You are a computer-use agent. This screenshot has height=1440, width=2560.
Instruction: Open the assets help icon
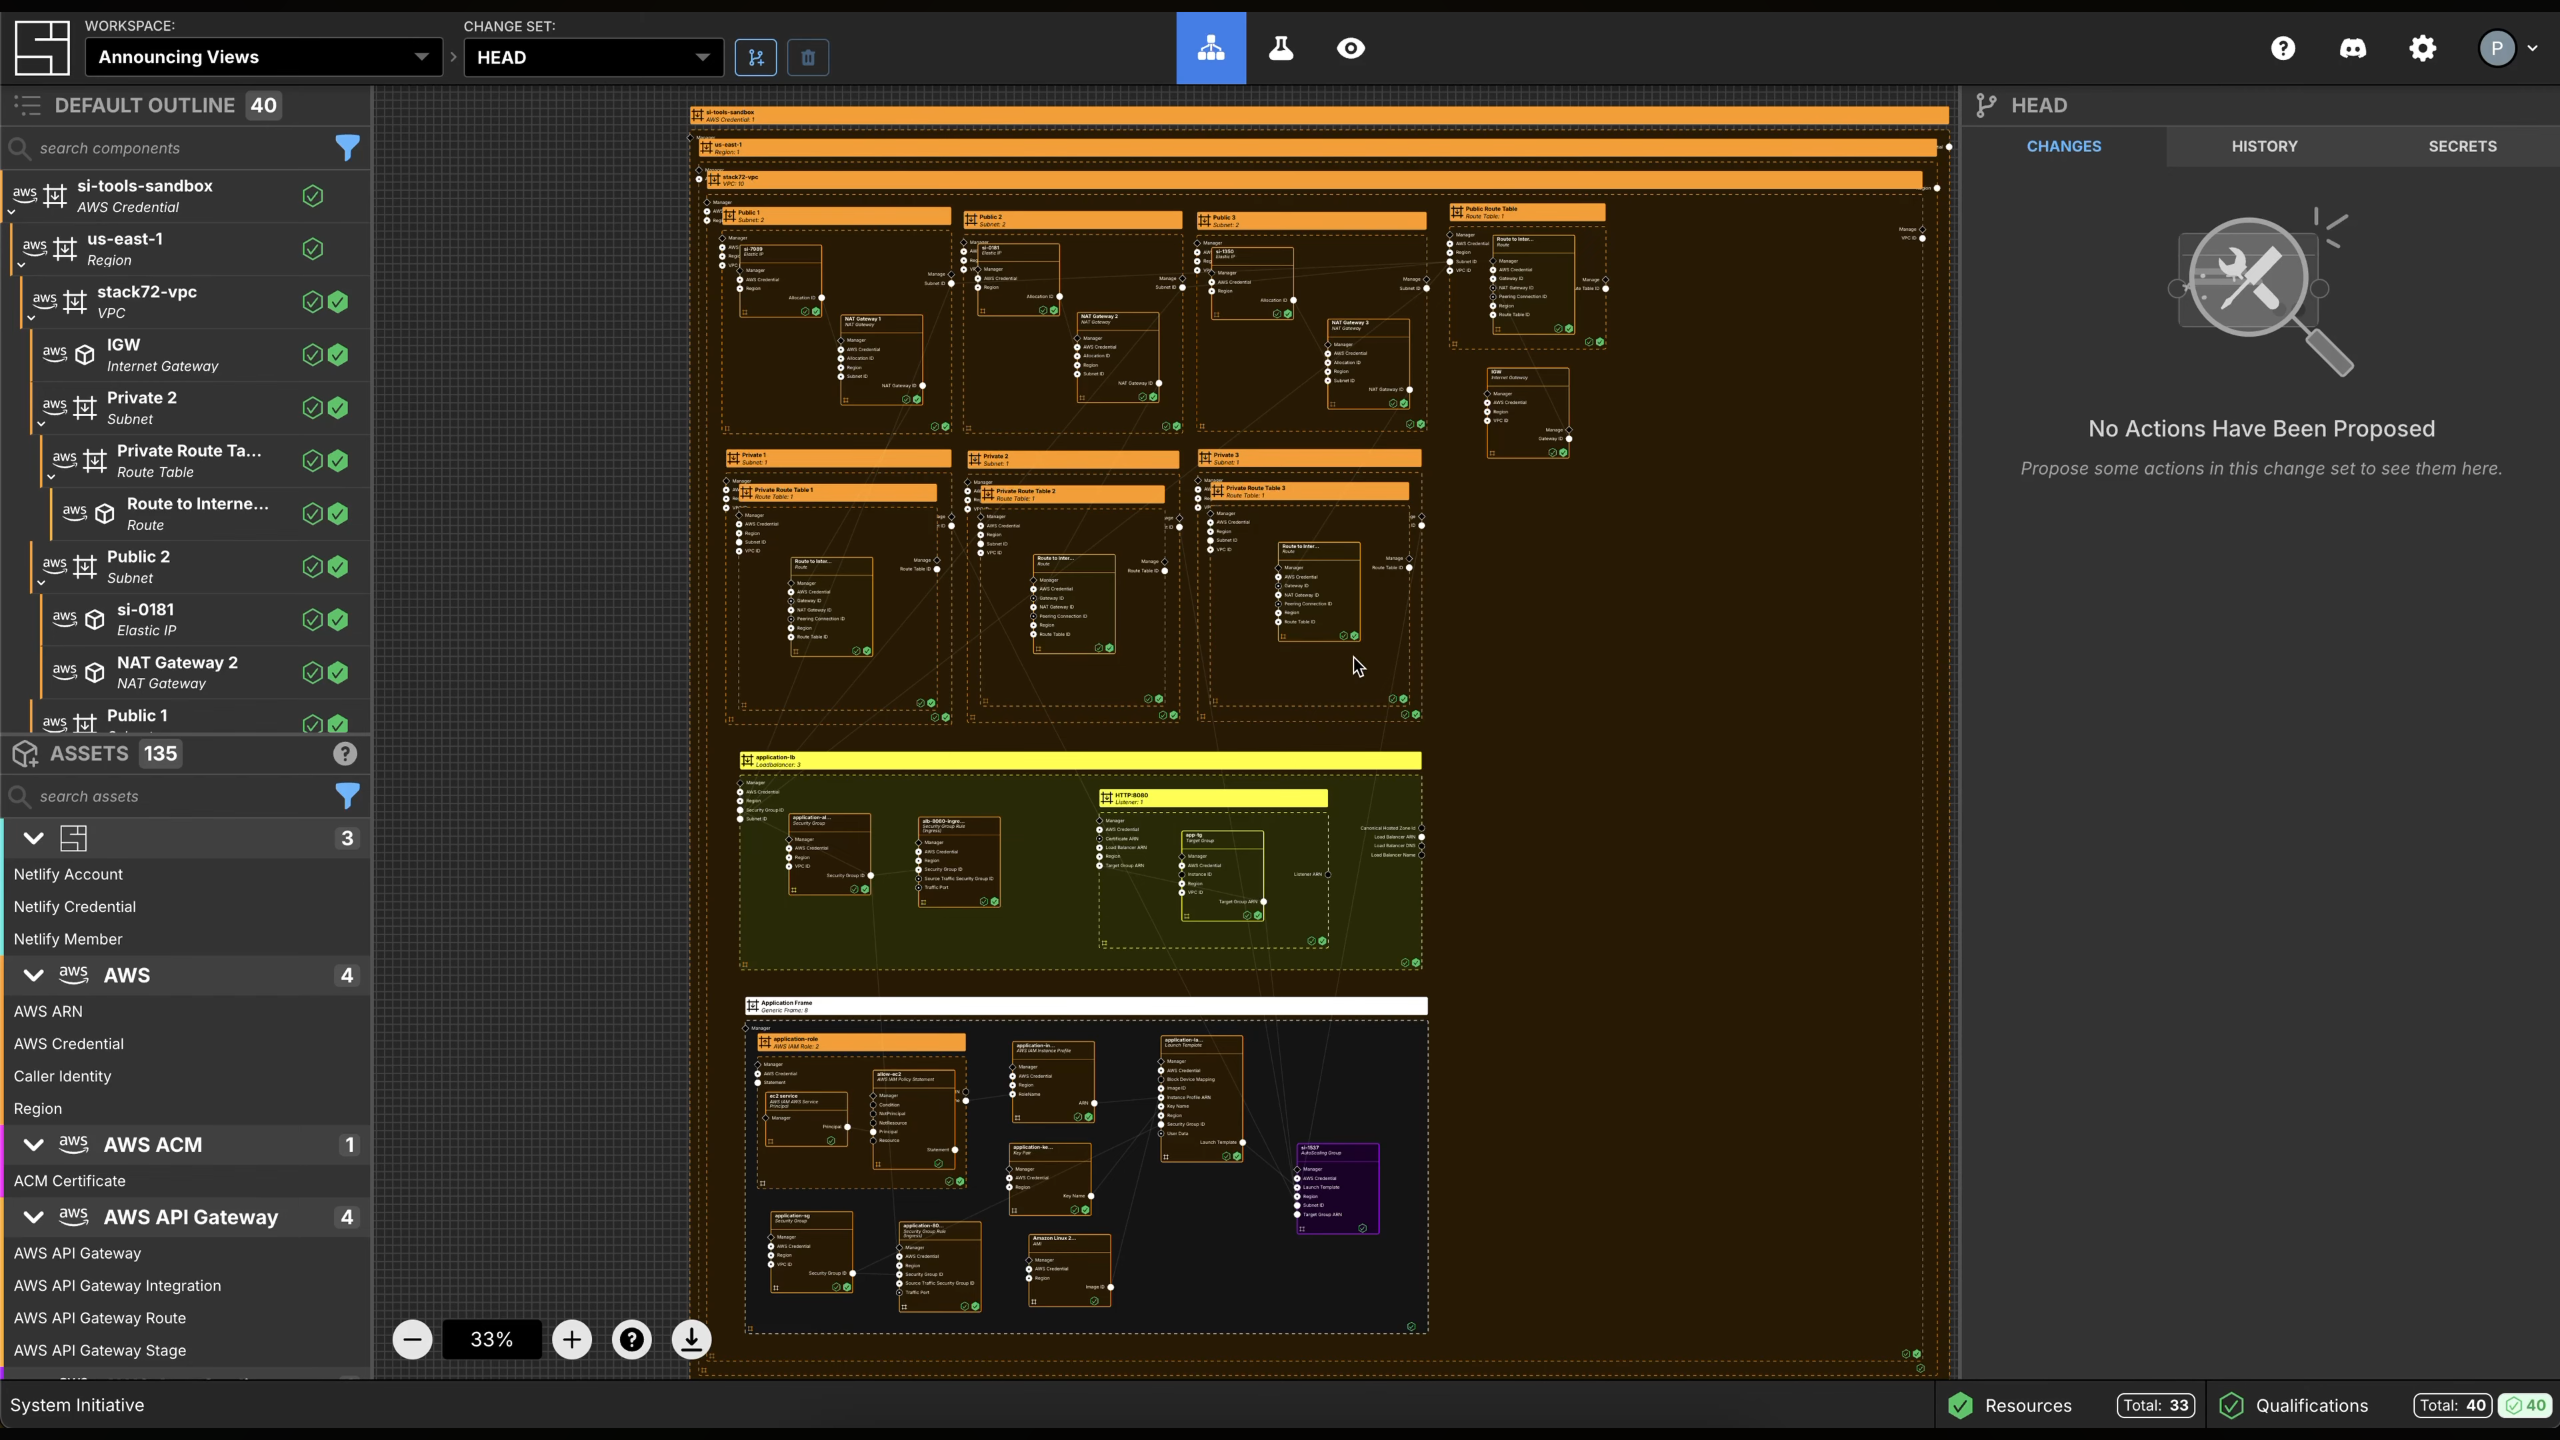tap(345, 754)
